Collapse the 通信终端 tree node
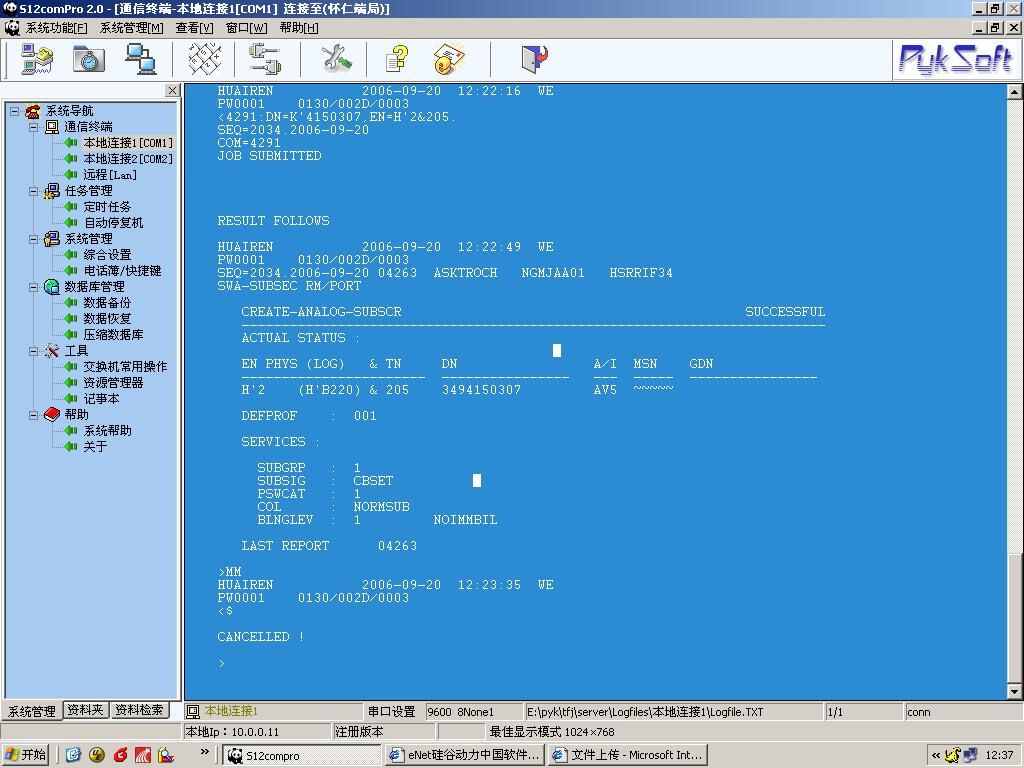 pyautogui.click(x=33, y=127)
